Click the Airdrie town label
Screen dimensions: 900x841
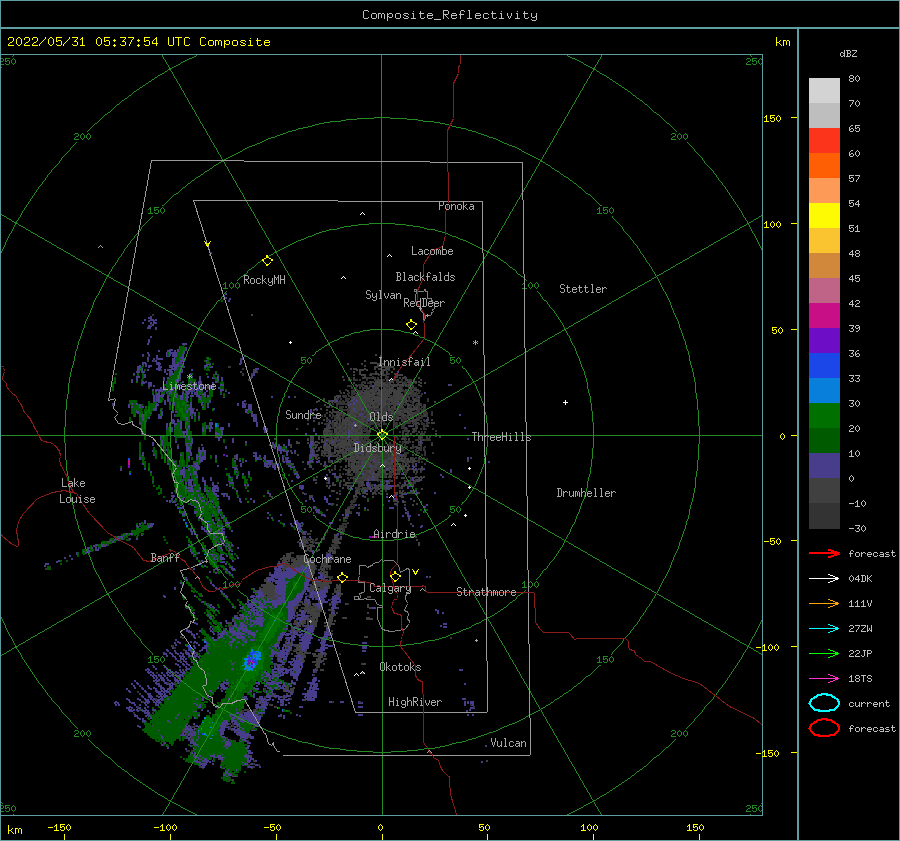394,534
